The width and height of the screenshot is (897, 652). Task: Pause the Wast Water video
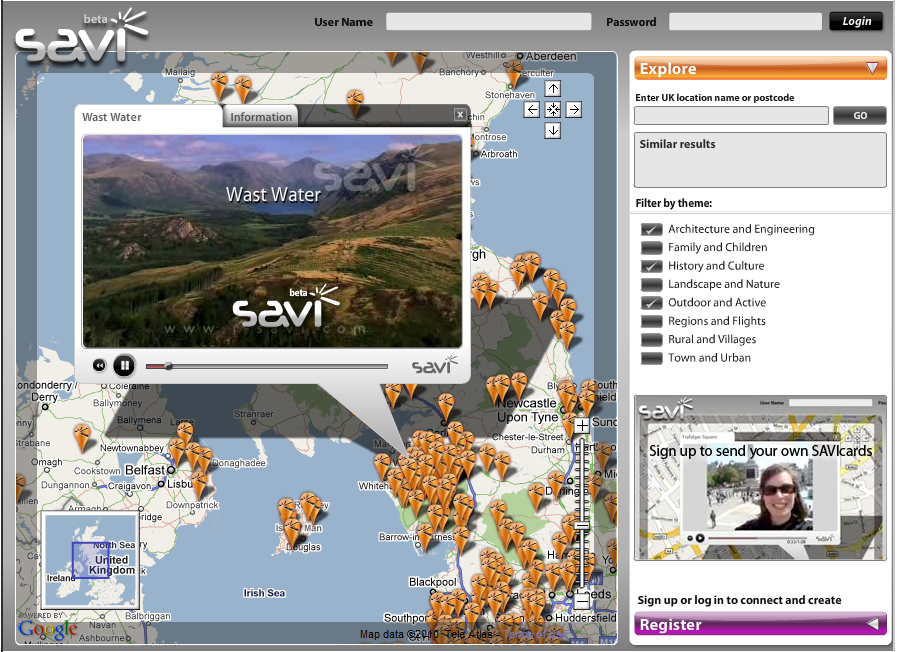[x=124, y=365]
